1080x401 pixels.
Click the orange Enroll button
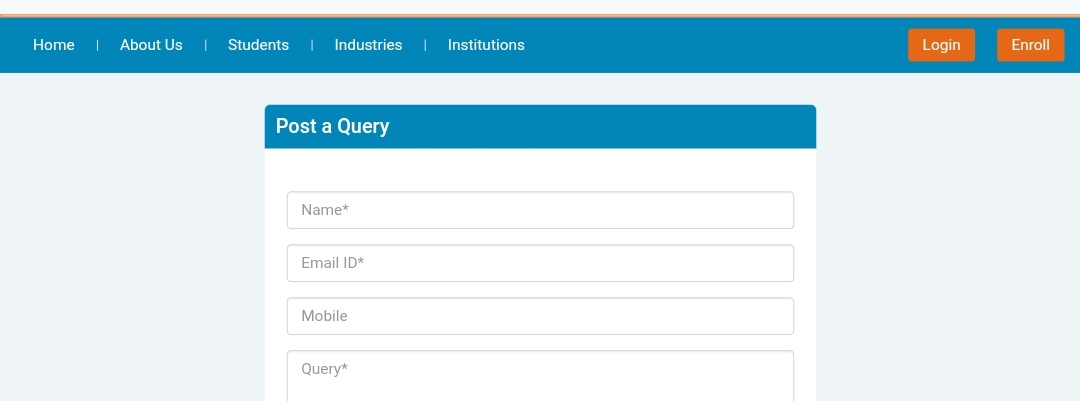[1030, 45]
